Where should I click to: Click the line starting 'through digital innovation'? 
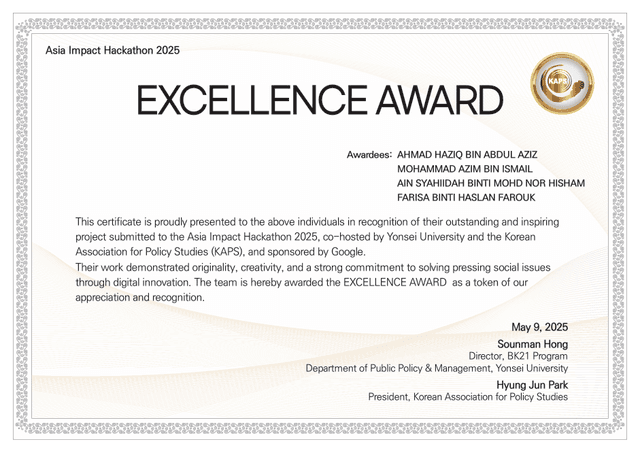(x=302, y=283)
